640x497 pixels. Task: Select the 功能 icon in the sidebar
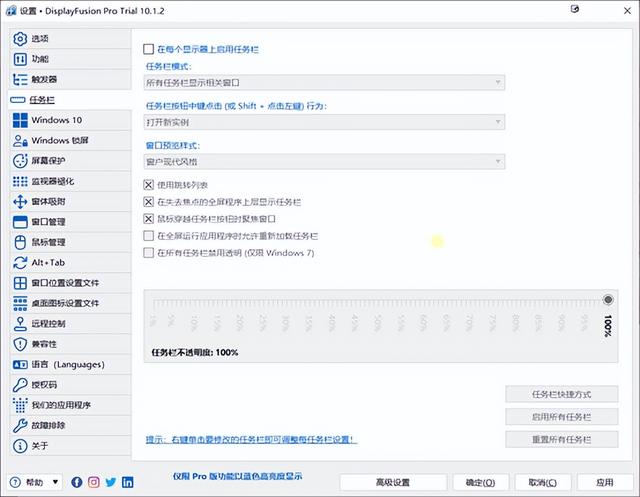pyautogui.click(x=20, y=59)
